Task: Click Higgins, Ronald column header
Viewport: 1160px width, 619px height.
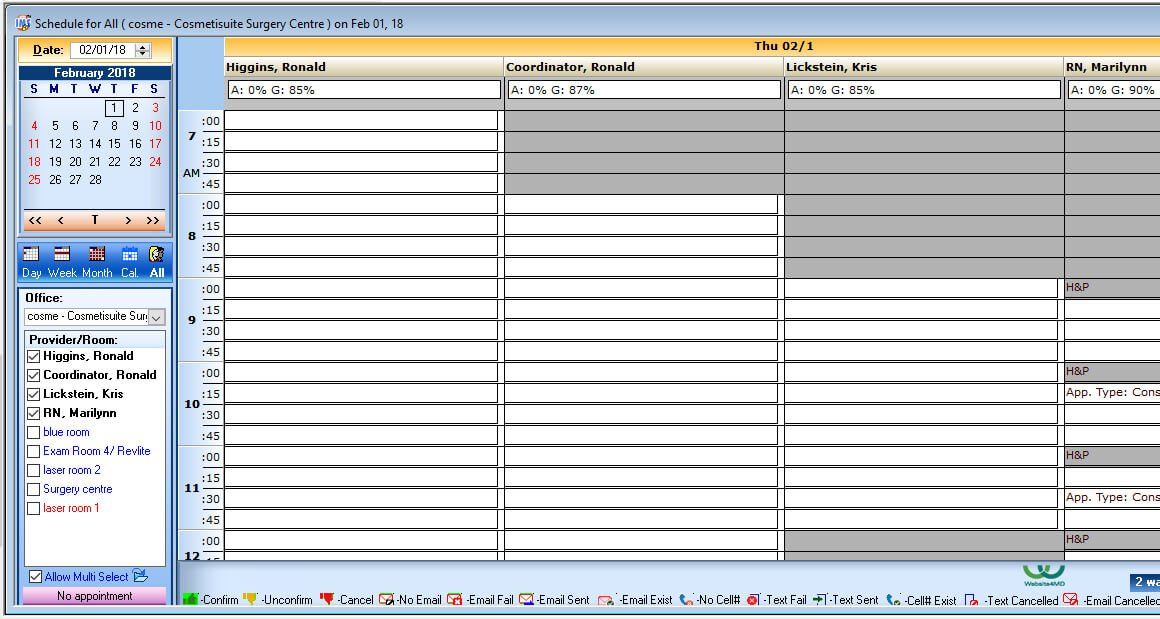Action: pos(363,67)
